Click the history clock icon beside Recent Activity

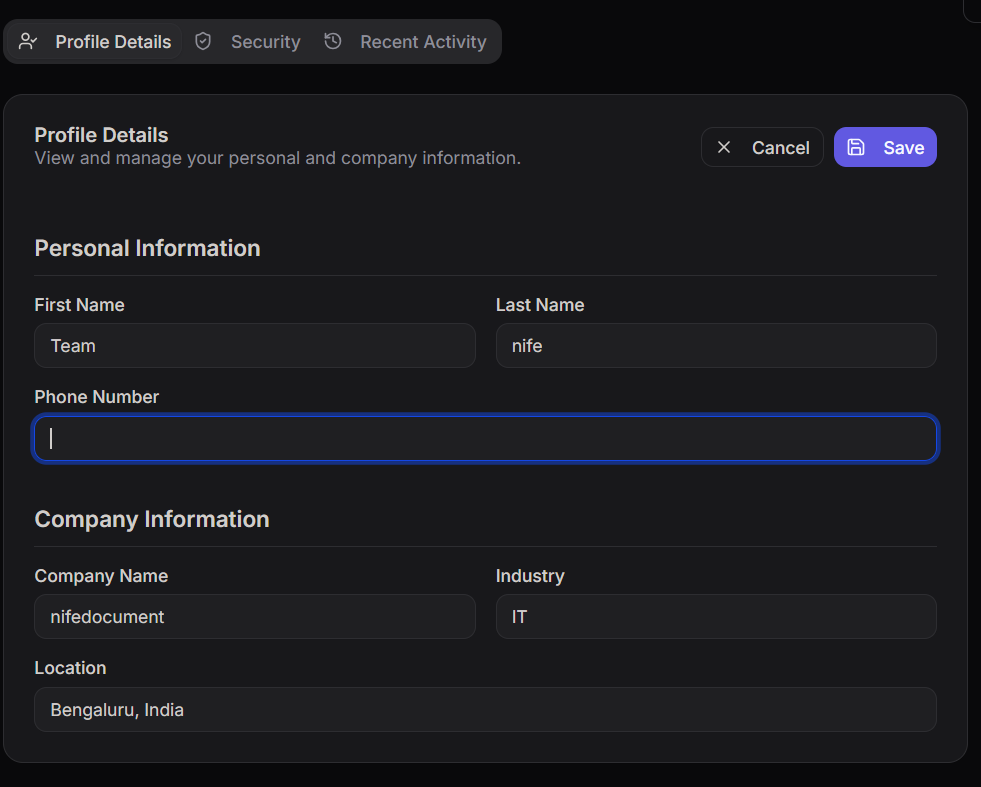click(333, 41)
